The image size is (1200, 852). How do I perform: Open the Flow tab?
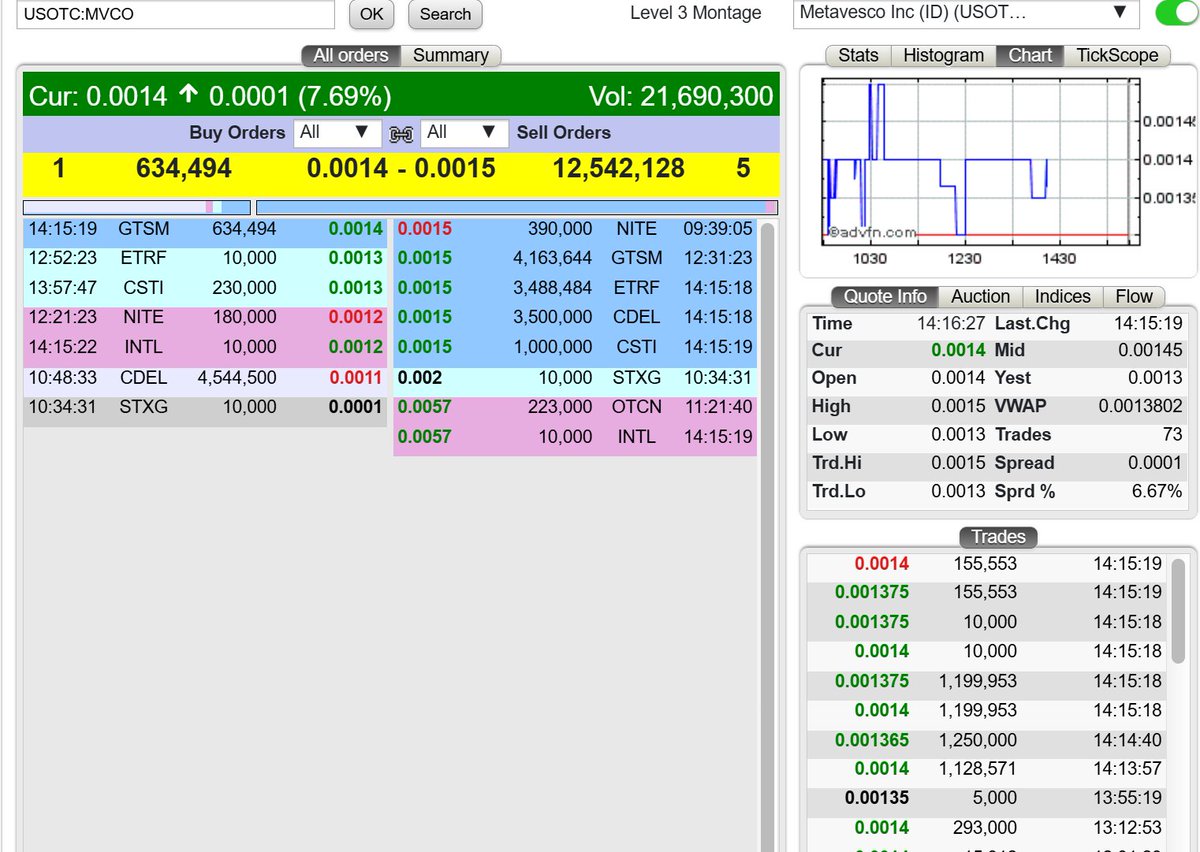[1134, 296]
